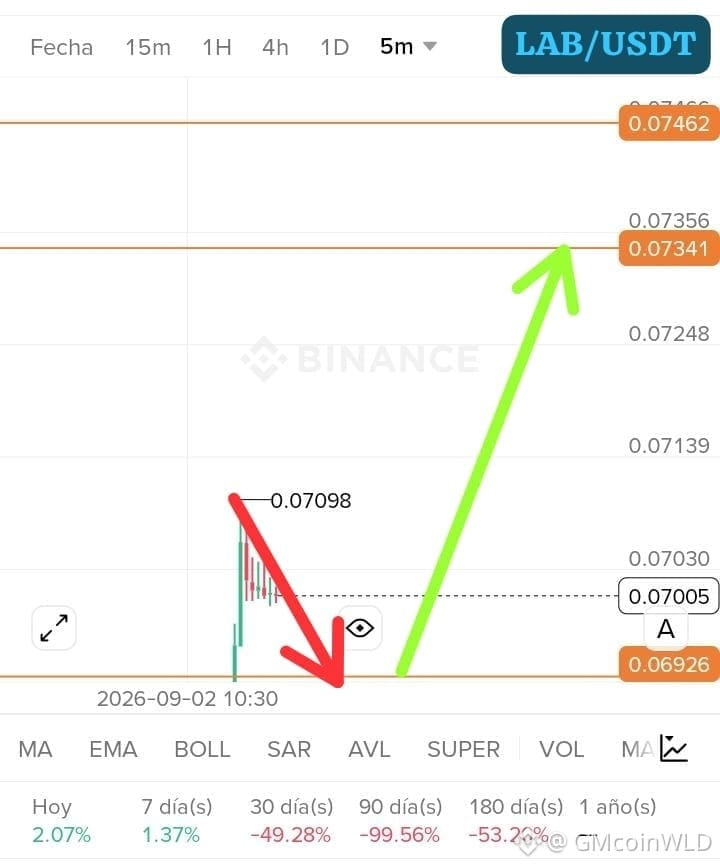Screen dimensions: 720x867
Task: Toggle the eye visibility icon on chart
Action: point(360,628)
